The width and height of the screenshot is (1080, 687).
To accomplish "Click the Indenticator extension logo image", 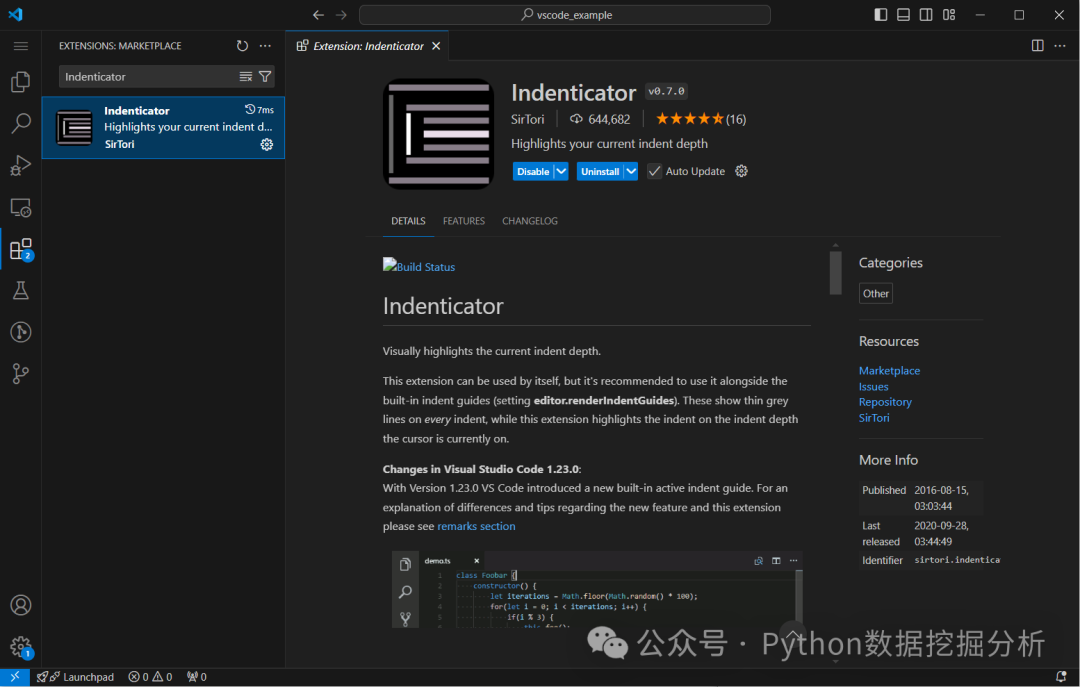I will [438, 134].
